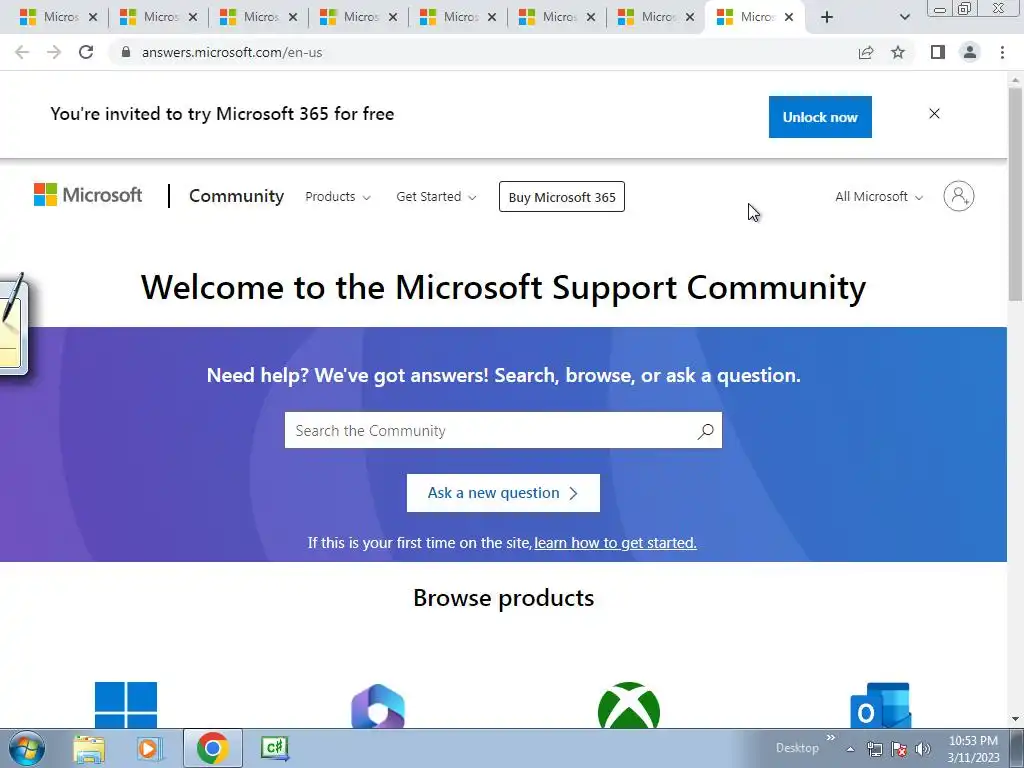Expand the Desktop toolbar chevron
The image size is (1024, 768).
830,738
